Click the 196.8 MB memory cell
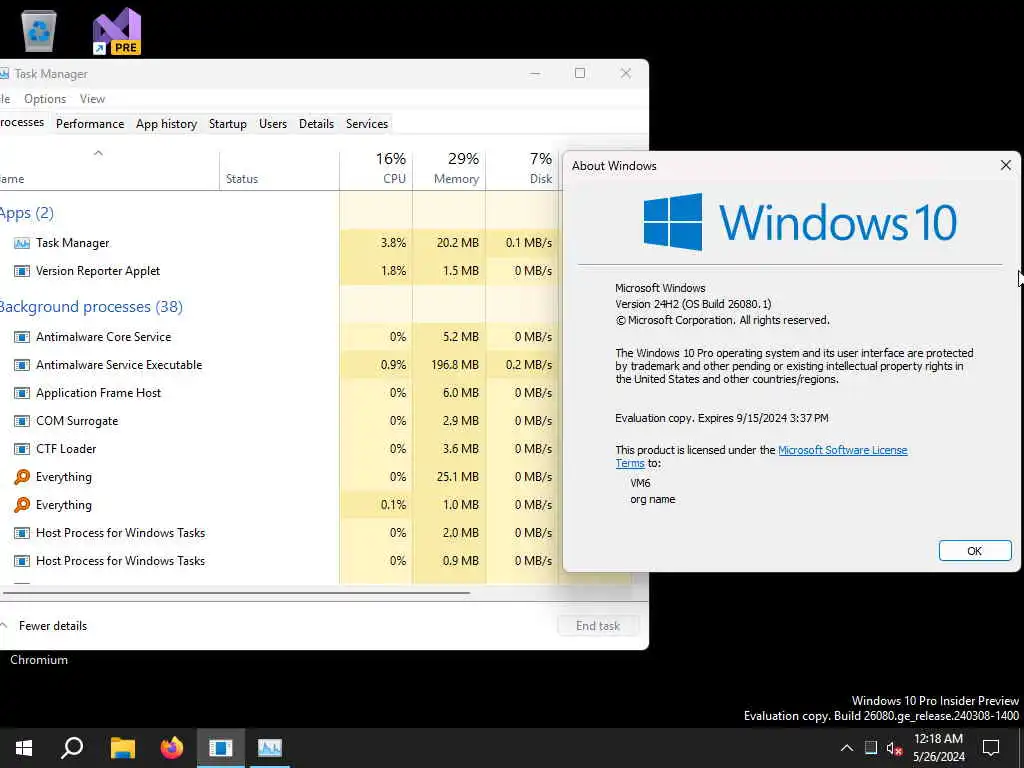This screenshot has width=1024, height=768. tap(449, 365)
